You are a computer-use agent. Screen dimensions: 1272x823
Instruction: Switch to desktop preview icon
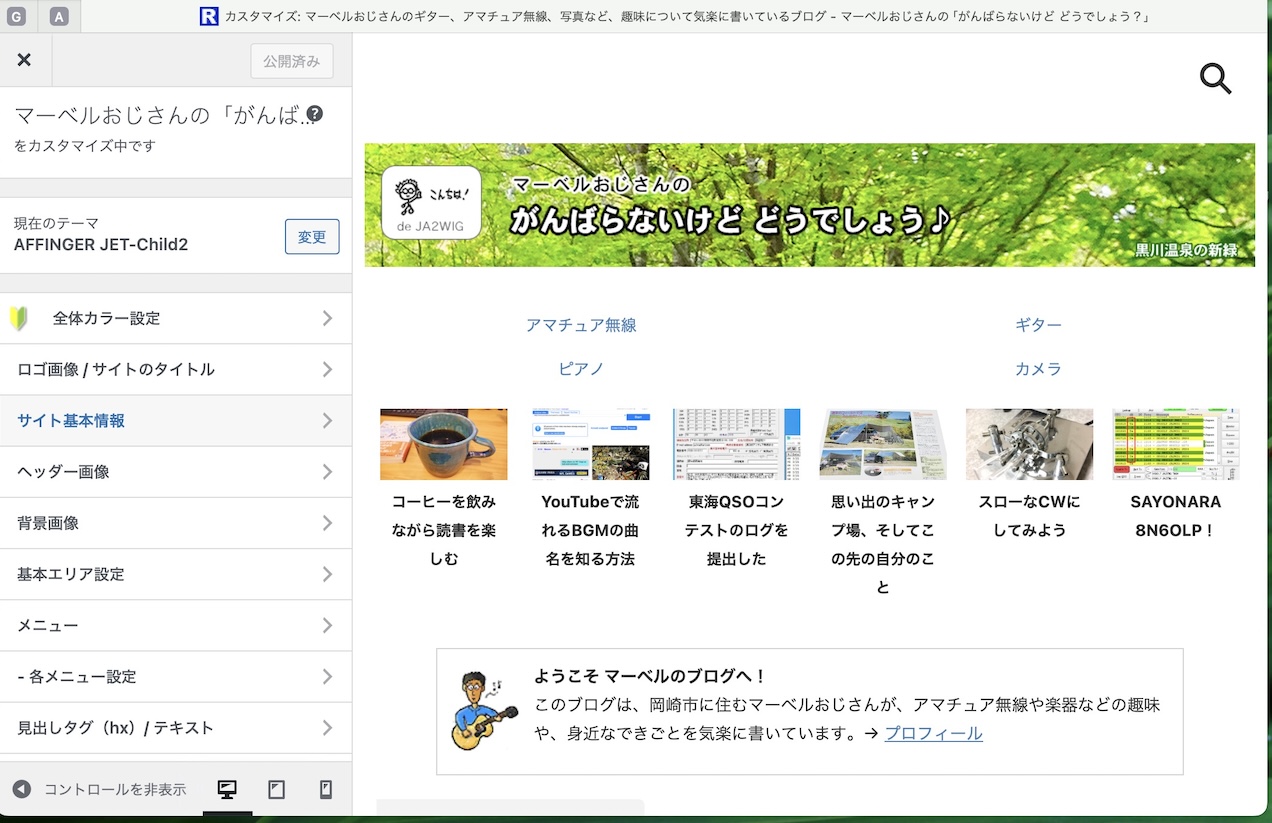point(227,790)
